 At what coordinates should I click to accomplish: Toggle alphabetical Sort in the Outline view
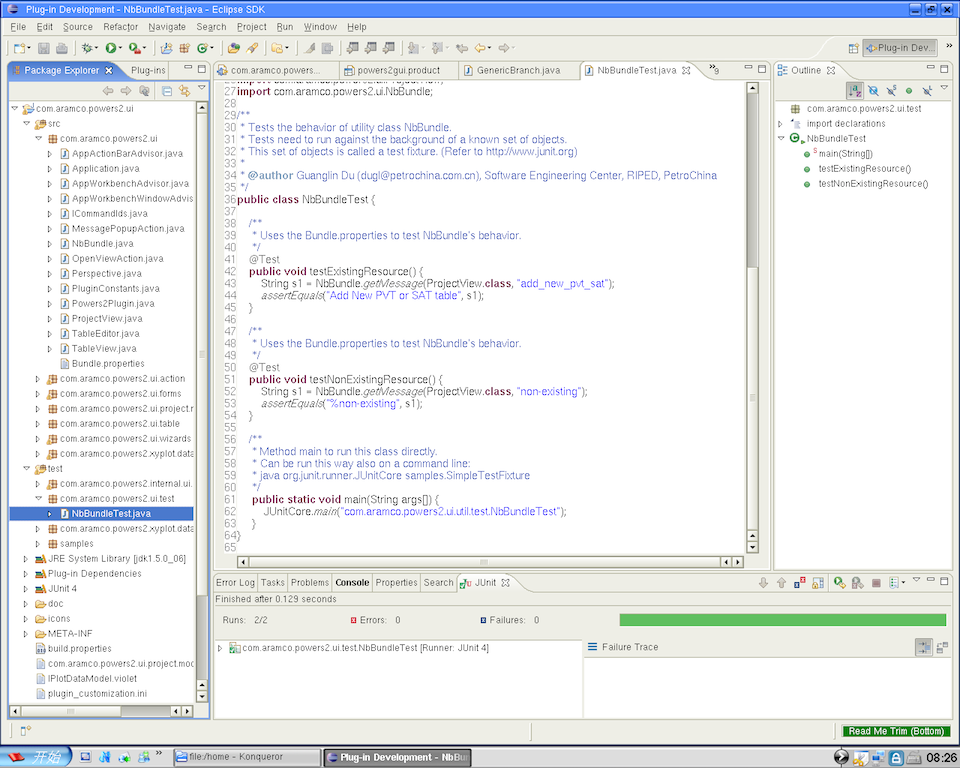tap(855, 90)
